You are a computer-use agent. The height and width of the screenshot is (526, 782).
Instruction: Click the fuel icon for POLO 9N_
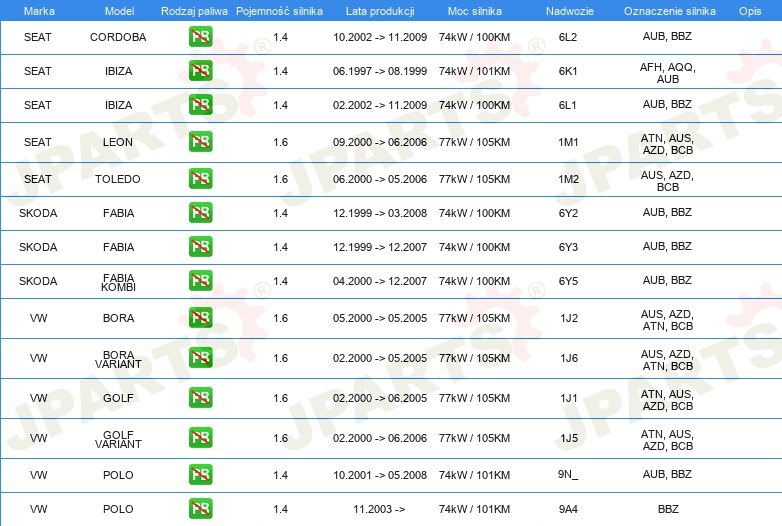coord(200,474)
